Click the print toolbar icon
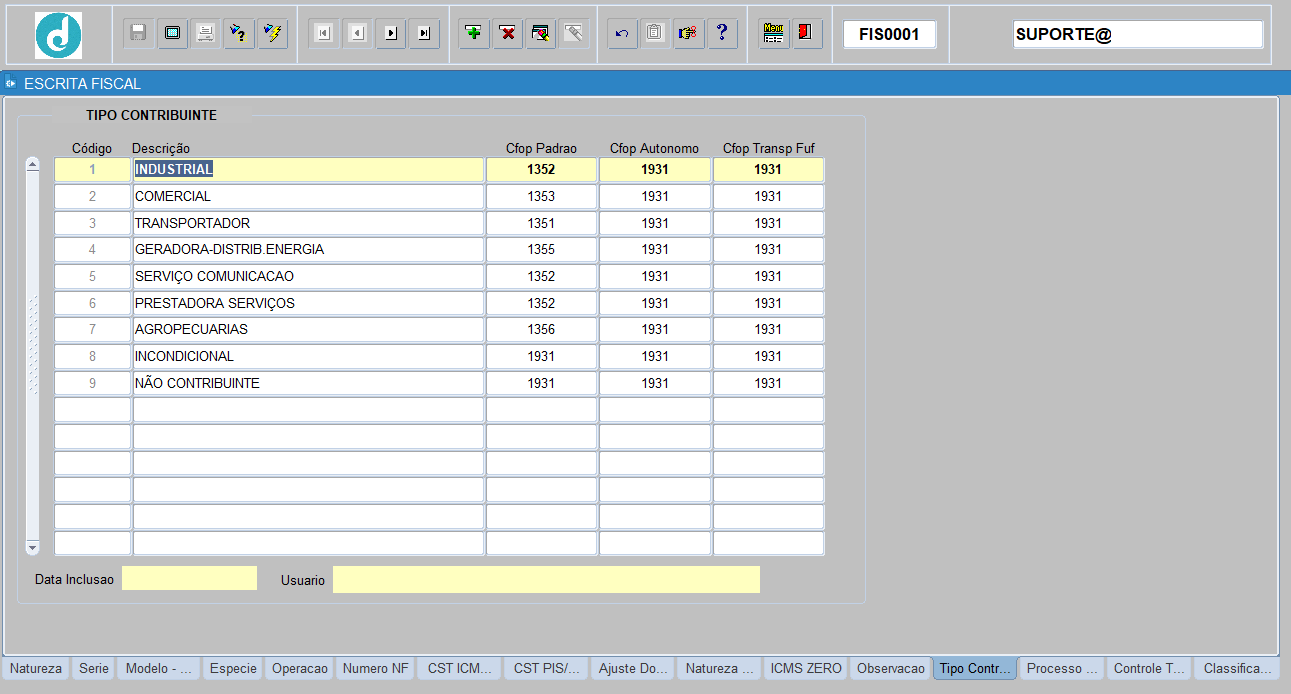The width and height of the screenshot is (1291, 694). [x=205, y=33]
